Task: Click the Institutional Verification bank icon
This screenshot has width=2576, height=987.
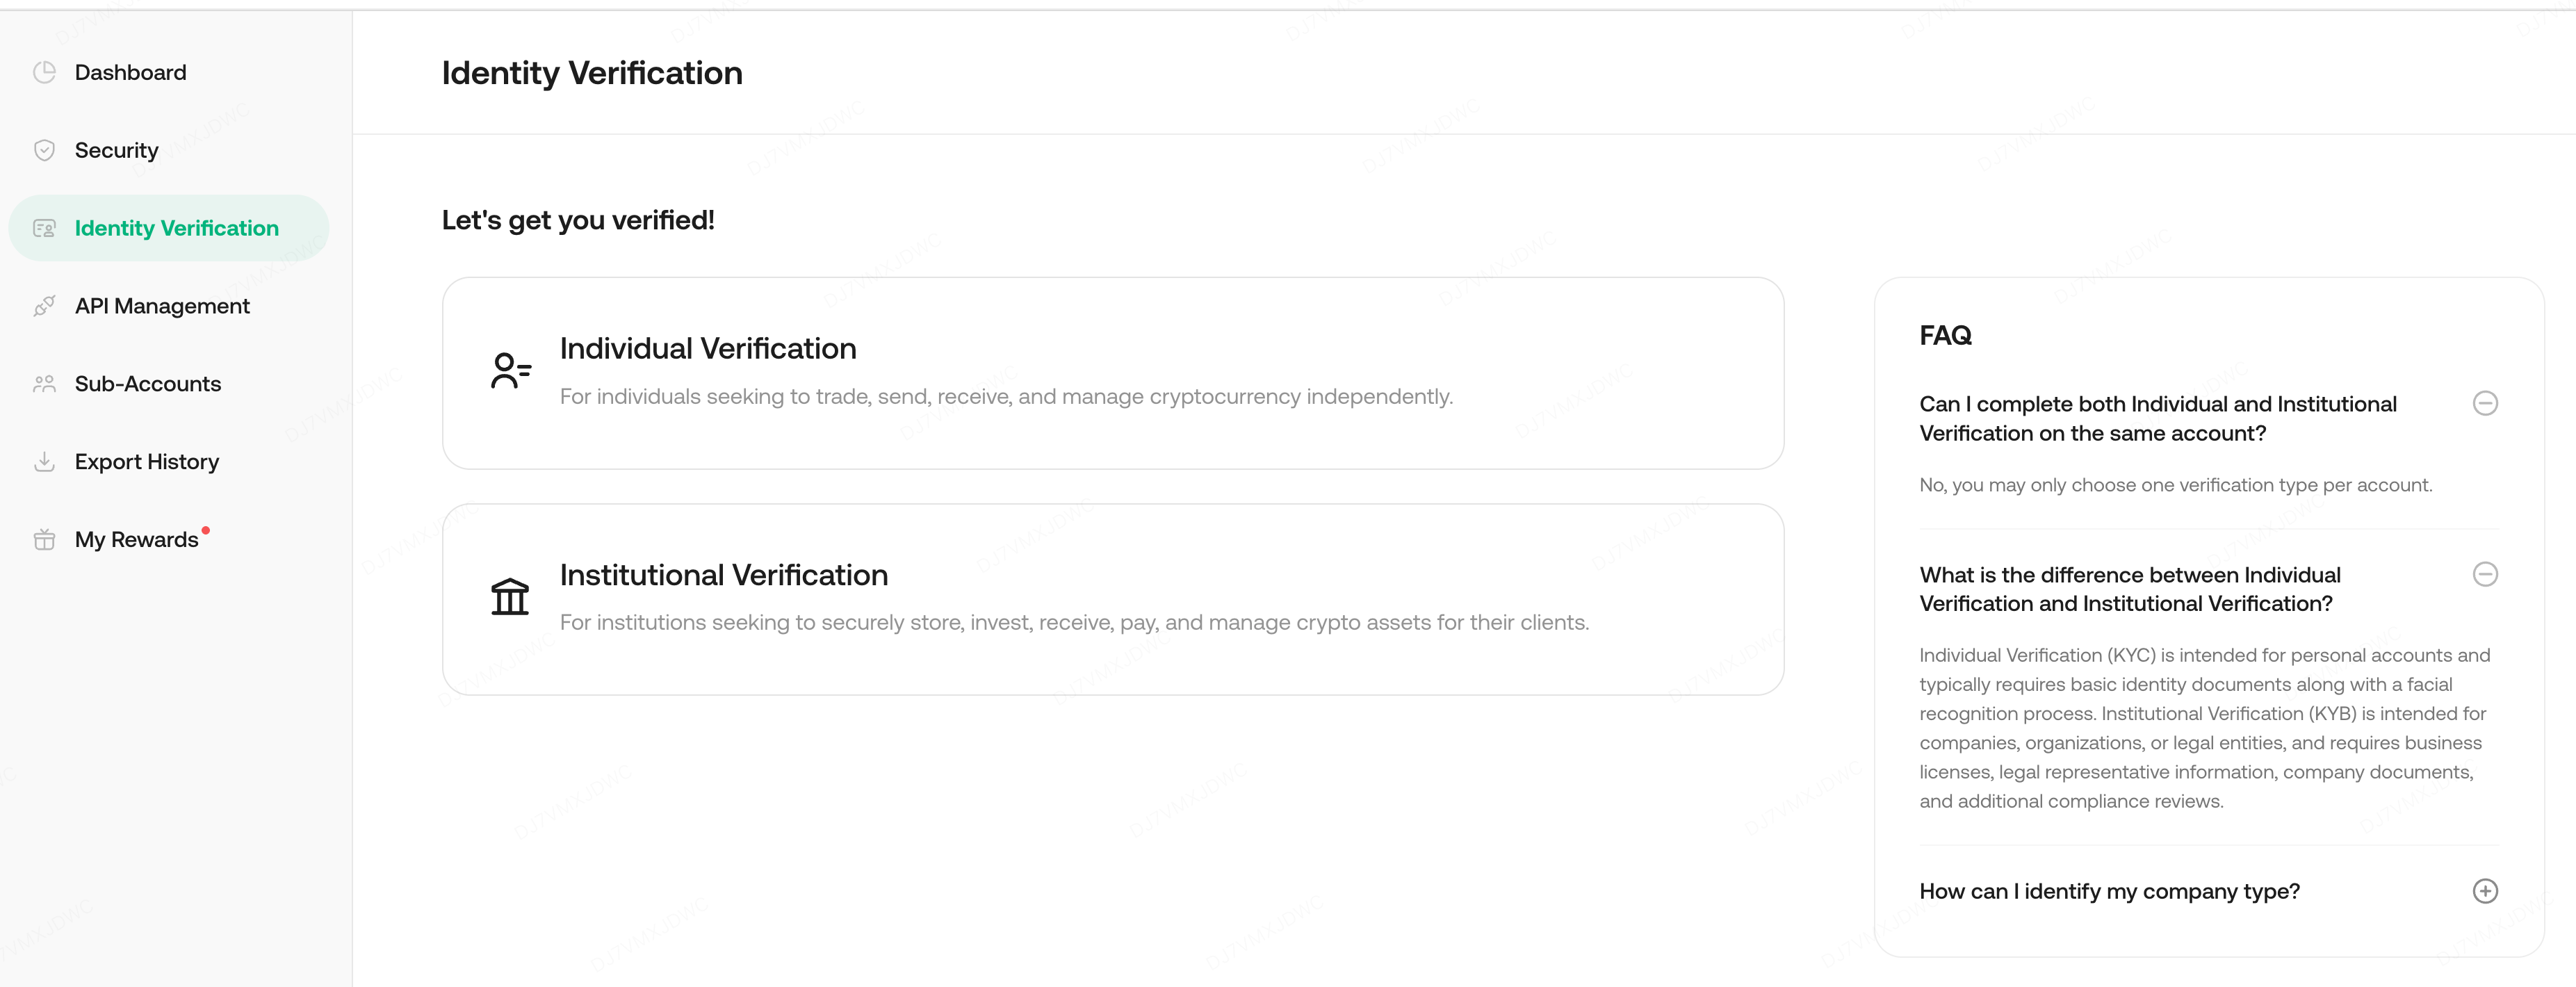Action: pyautogui.click(x=510, y=597)
